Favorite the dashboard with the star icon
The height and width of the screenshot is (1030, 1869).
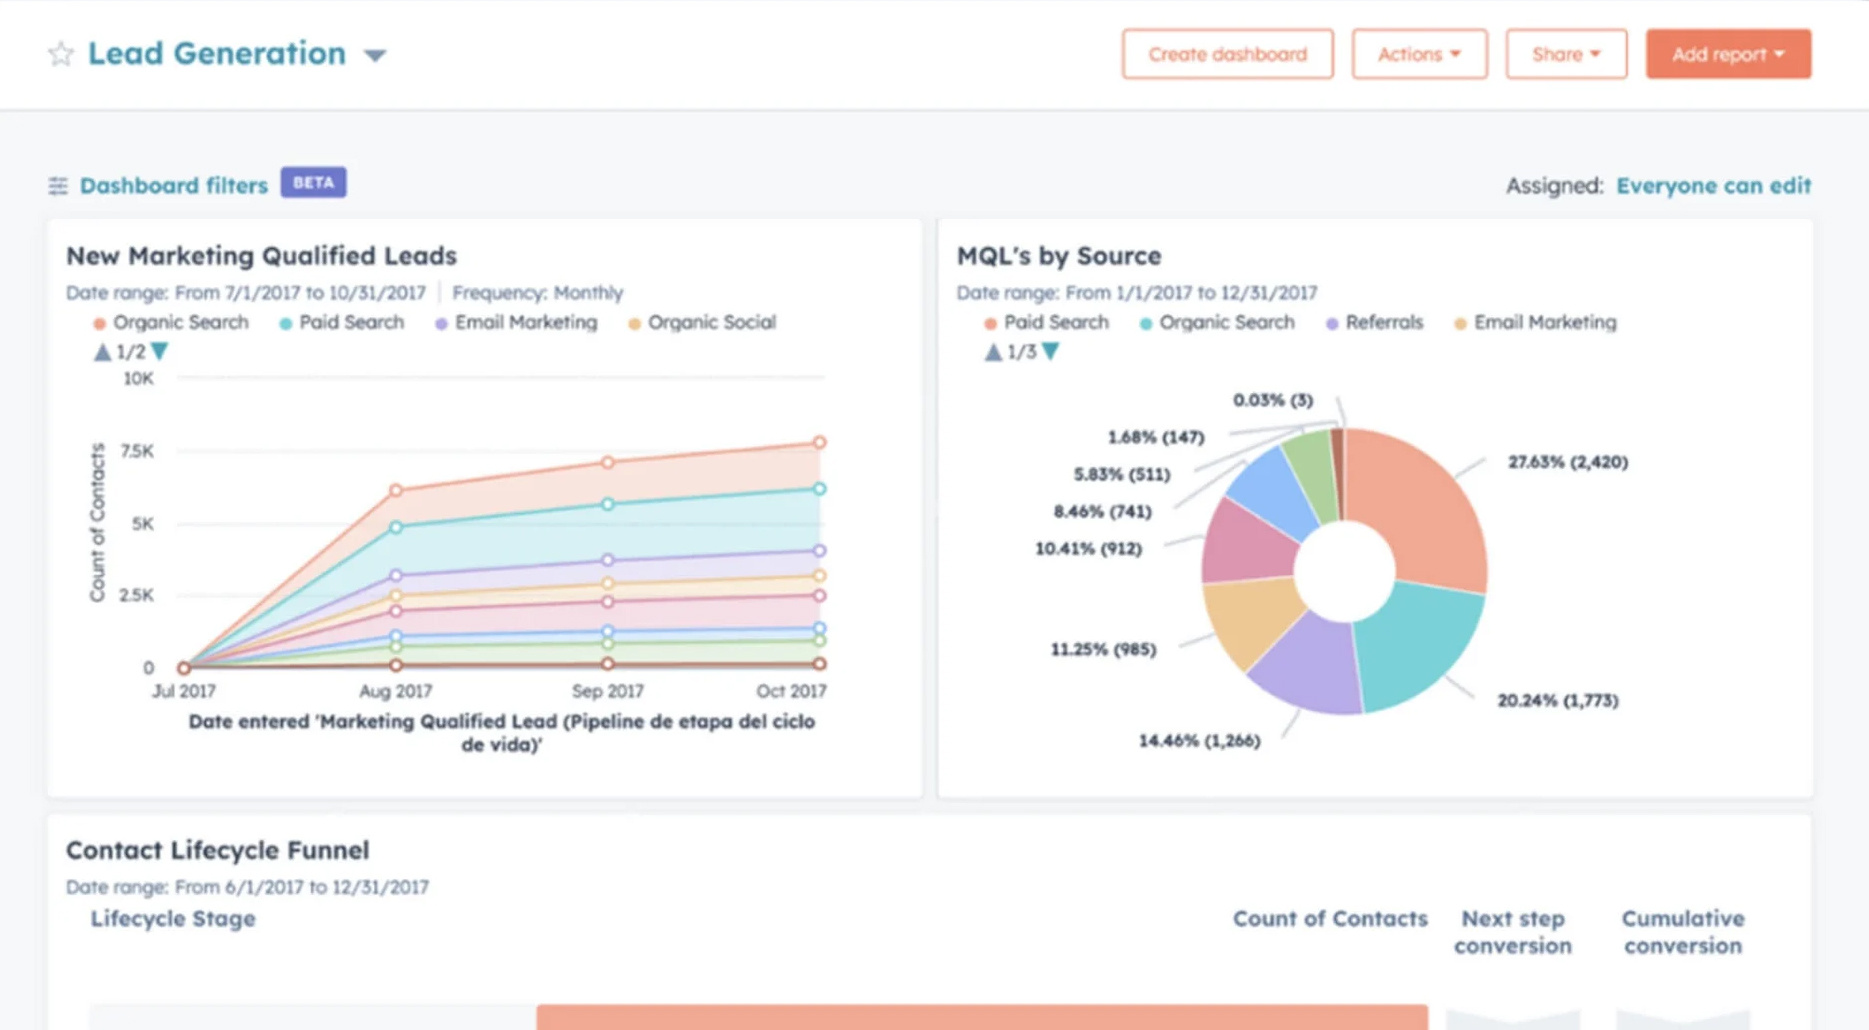click(61, 54)
